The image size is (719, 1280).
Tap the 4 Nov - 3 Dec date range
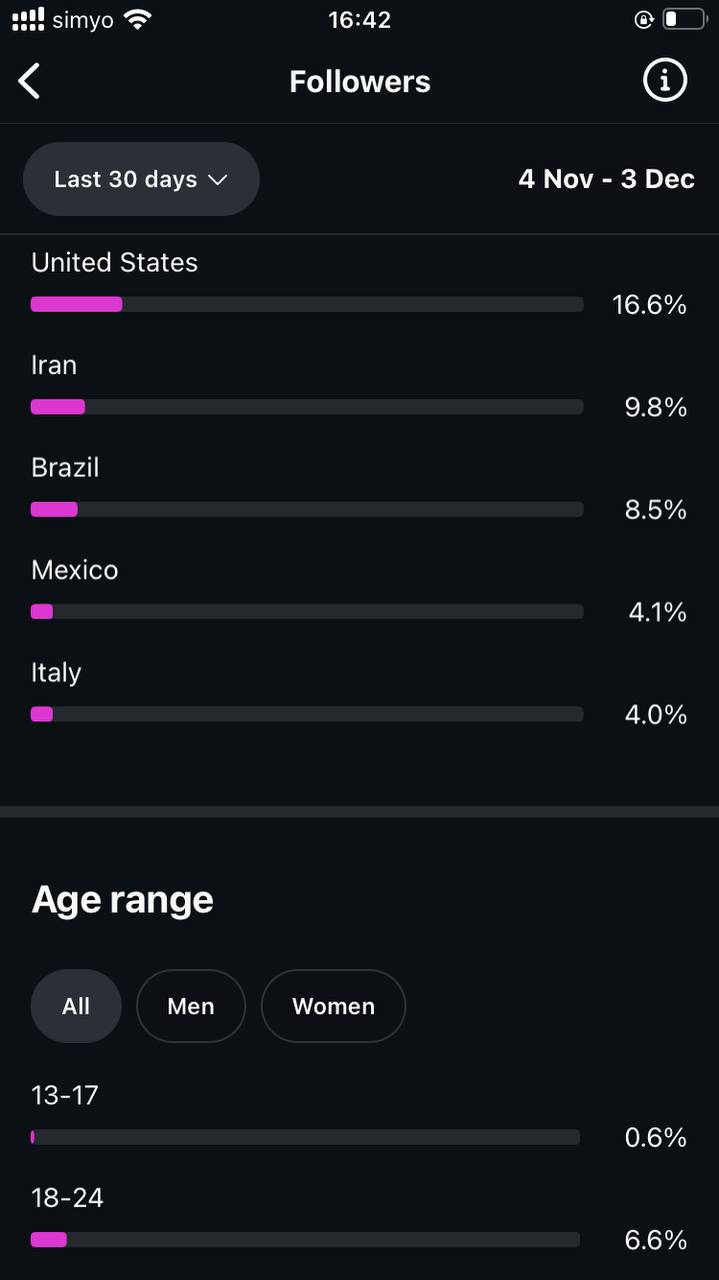(606, 179)
